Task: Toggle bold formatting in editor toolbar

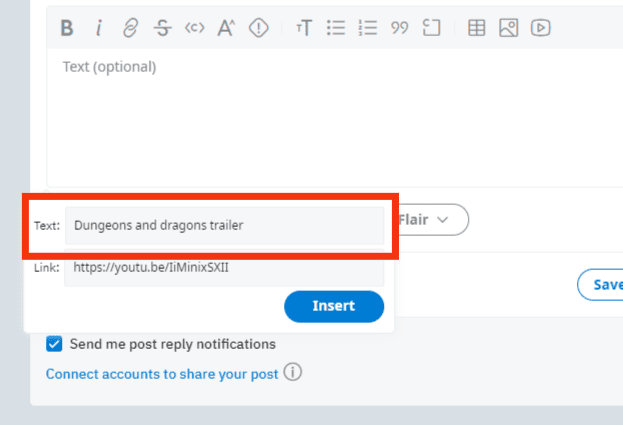Action: point(67,28)
